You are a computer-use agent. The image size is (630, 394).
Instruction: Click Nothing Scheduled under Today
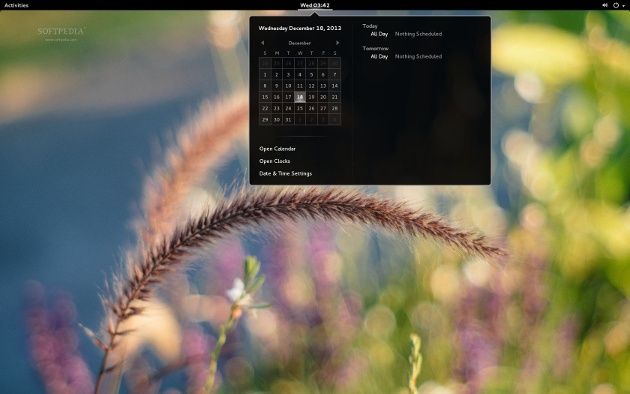[418, 34]
